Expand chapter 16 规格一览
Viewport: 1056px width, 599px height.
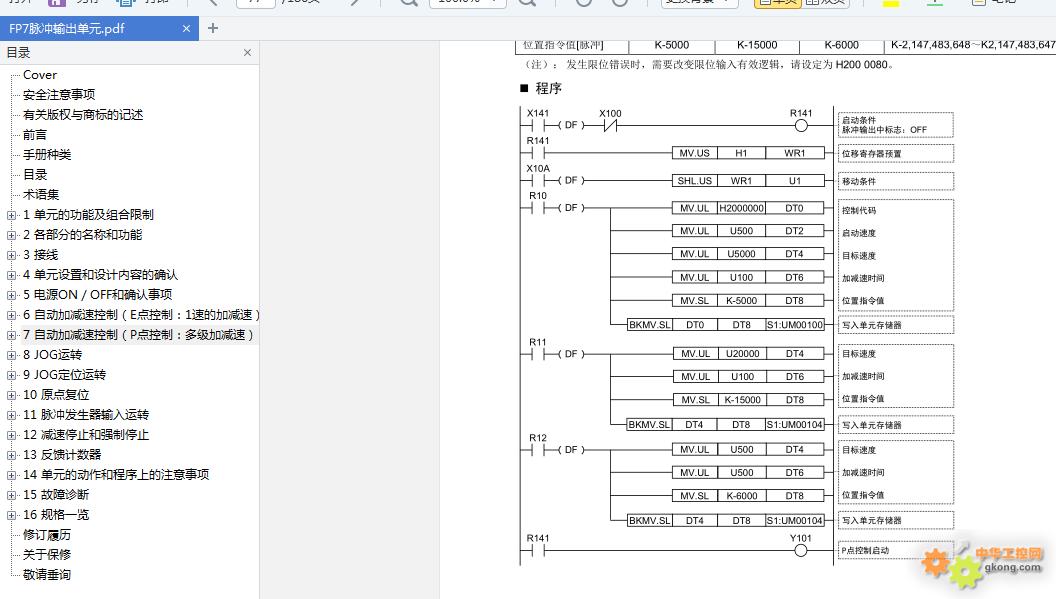(x=11, y=515)
